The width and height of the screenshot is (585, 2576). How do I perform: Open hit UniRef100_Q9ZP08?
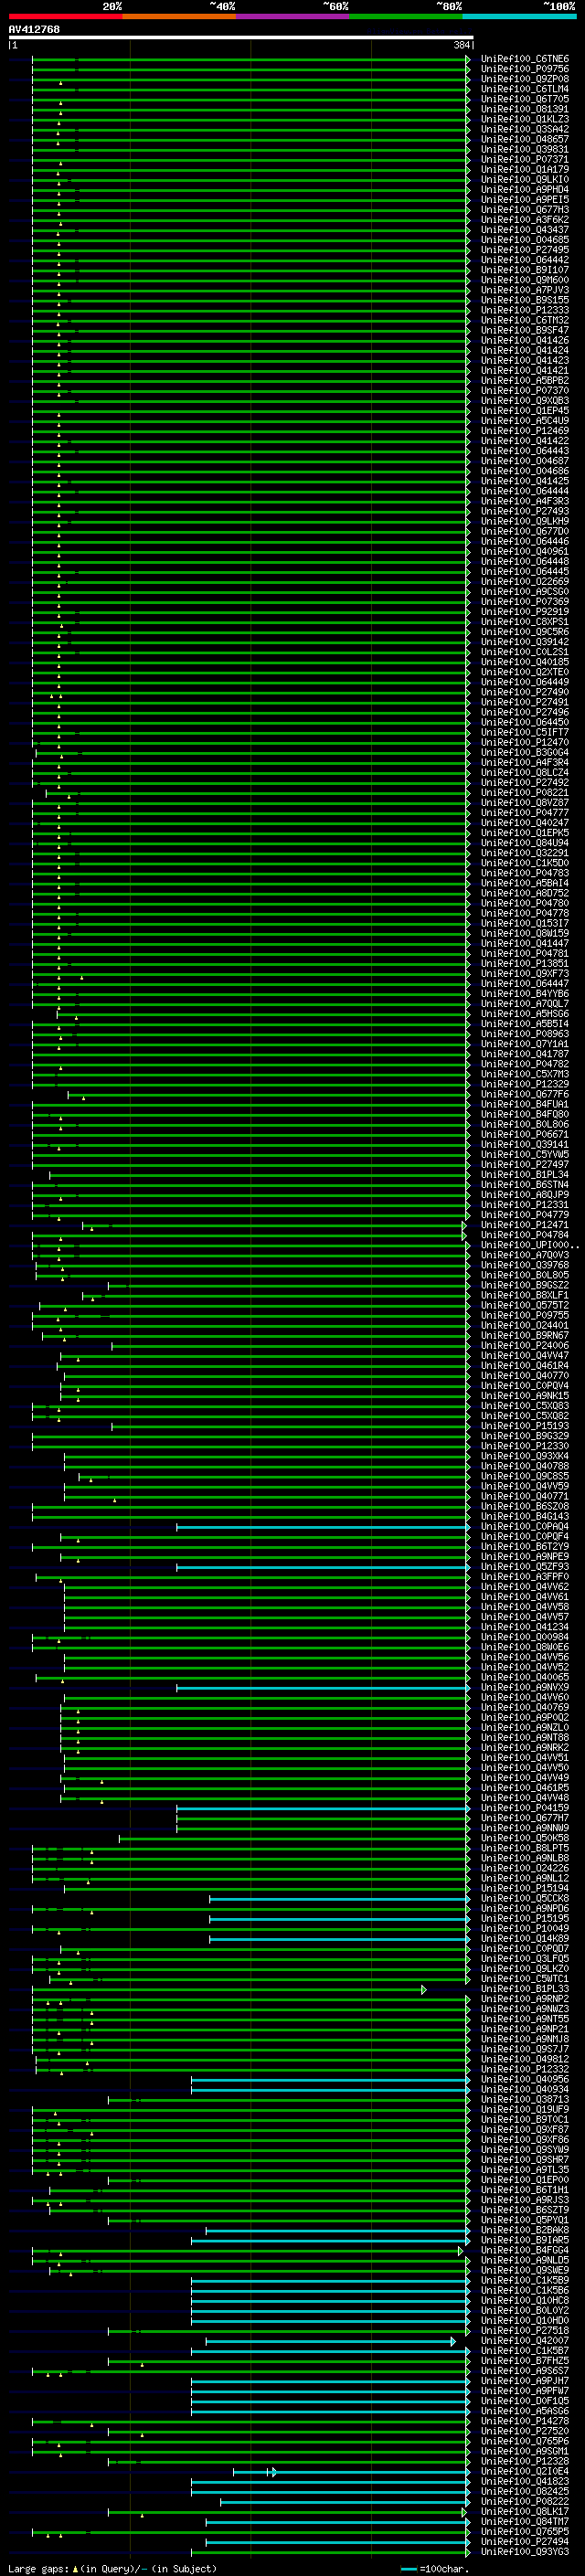pos(525,79)
